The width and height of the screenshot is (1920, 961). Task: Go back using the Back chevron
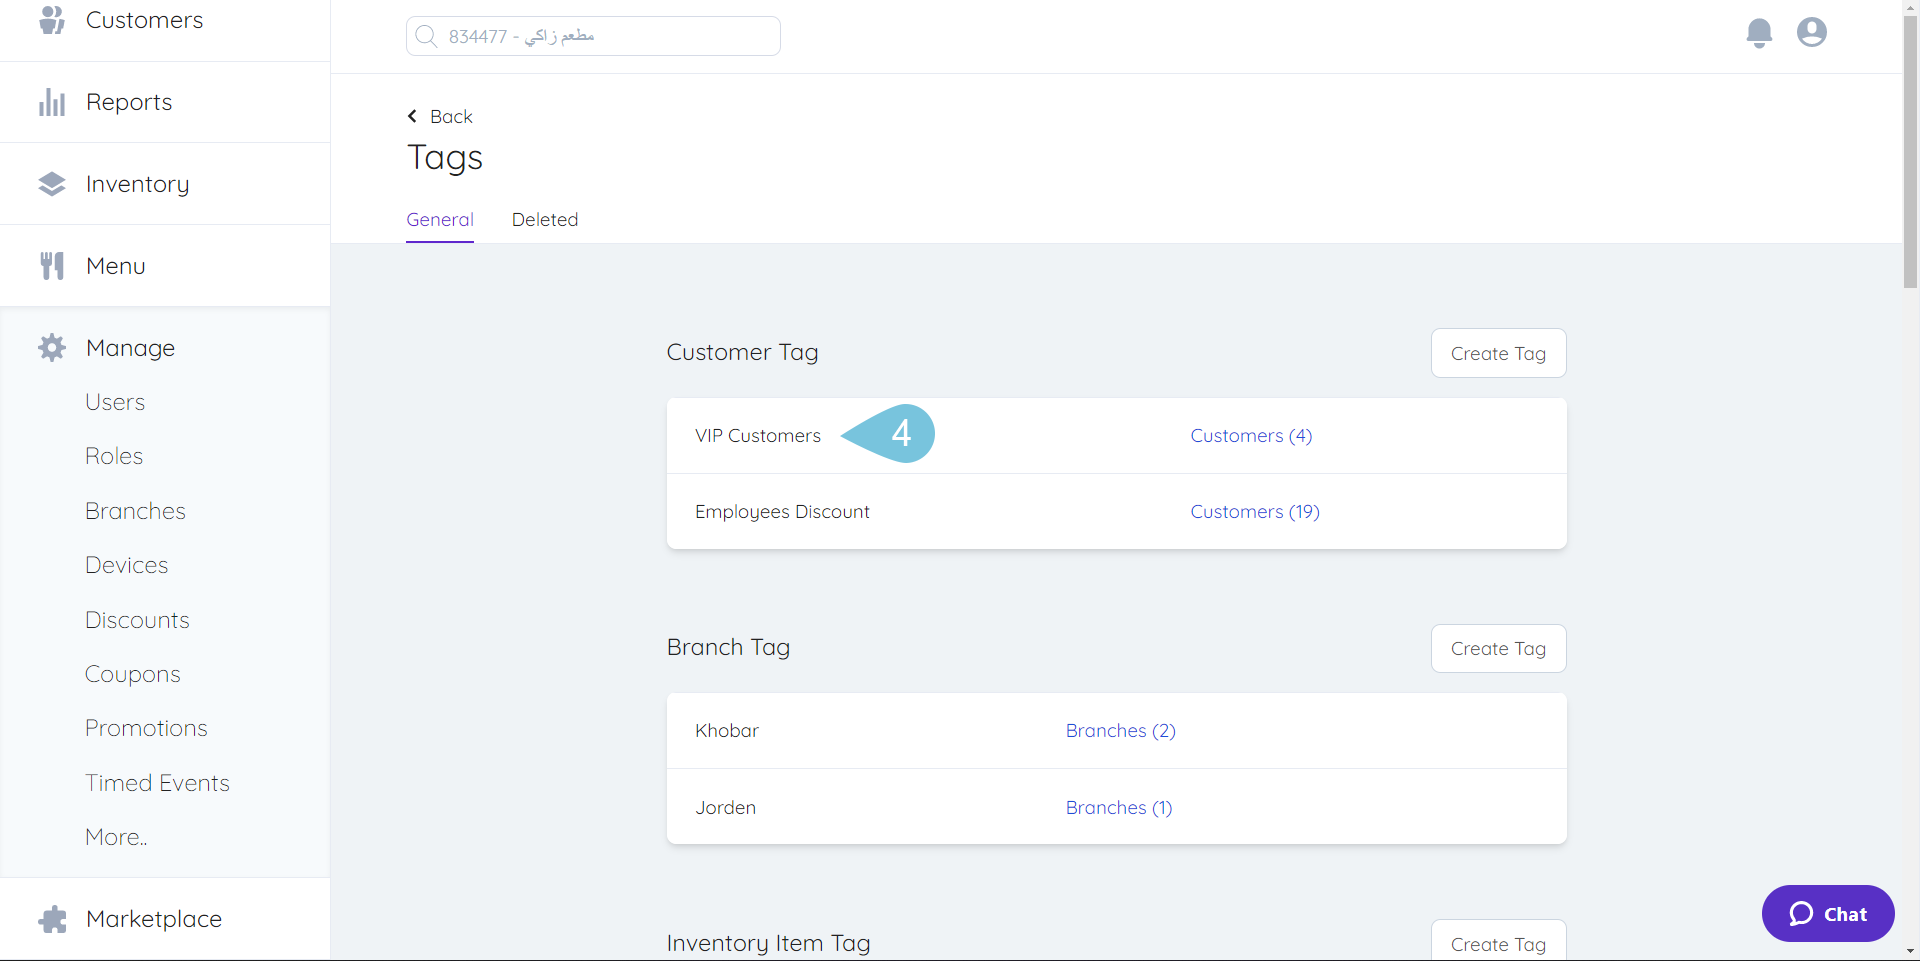pos(413,117)
